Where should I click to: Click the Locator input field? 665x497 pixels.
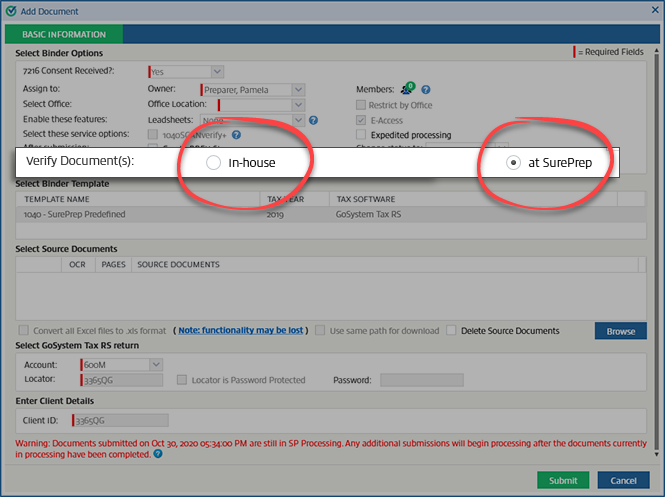122,380
